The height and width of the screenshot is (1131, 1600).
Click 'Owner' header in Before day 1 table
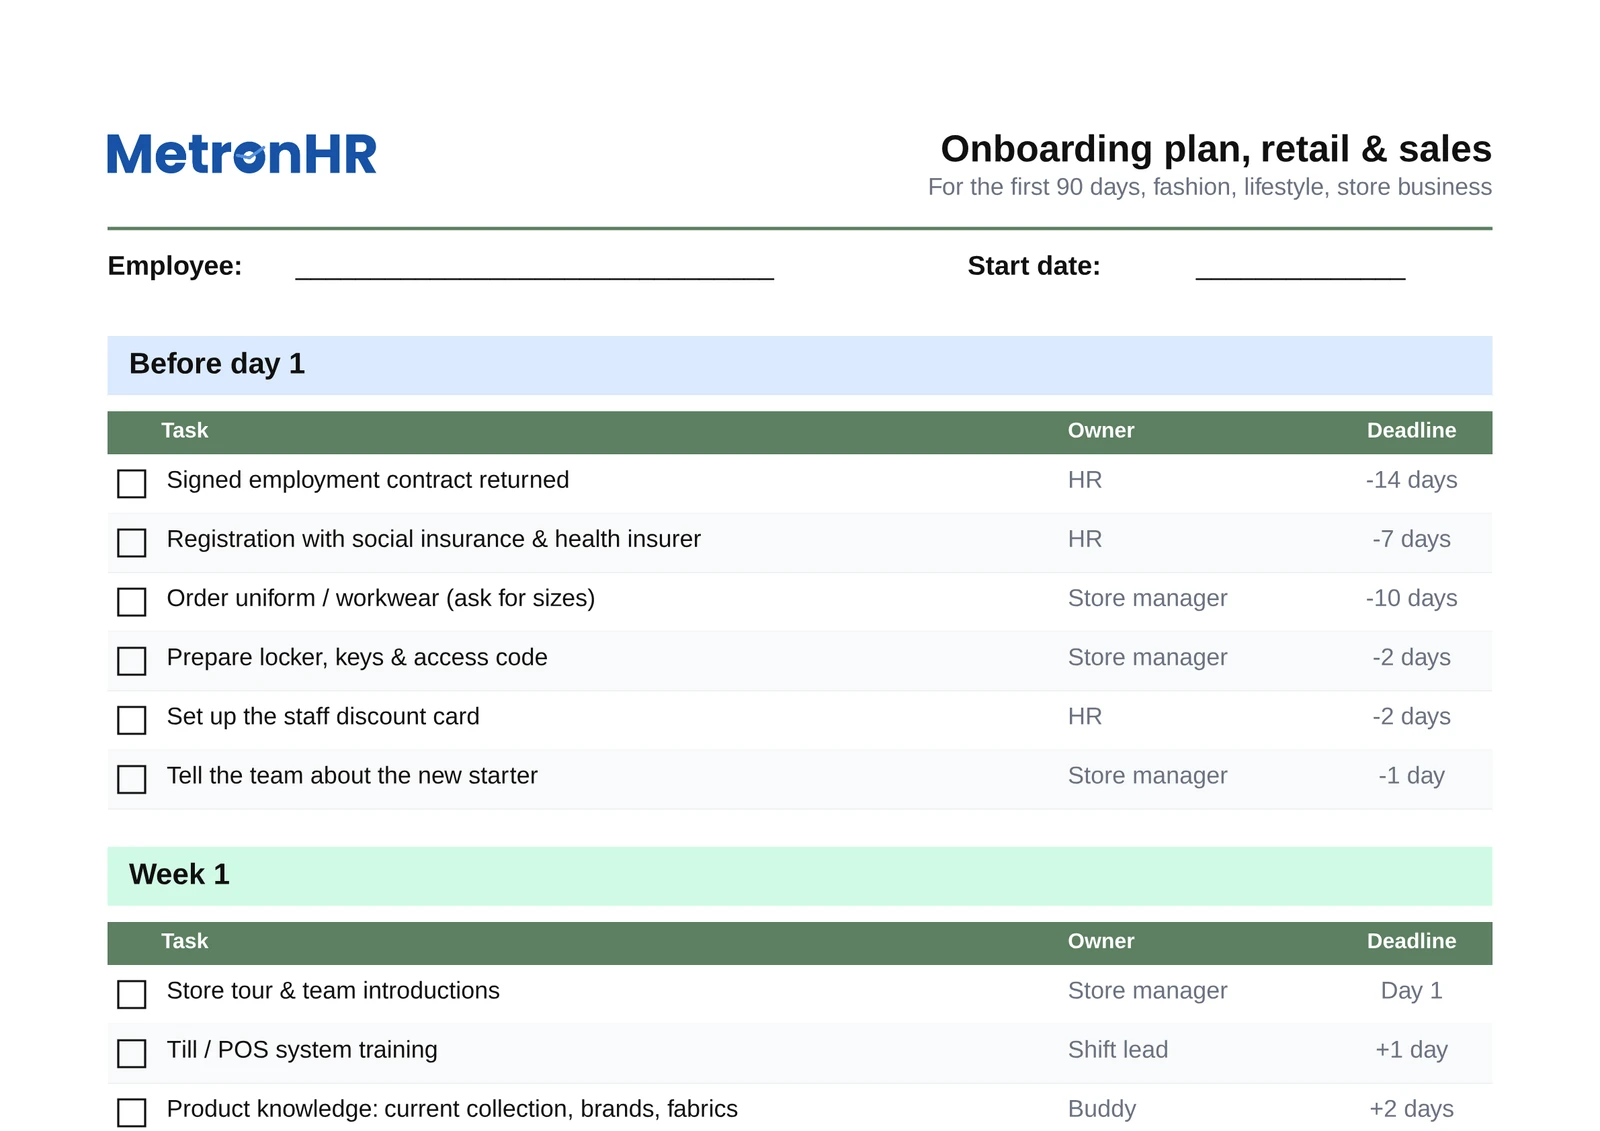point(1101,431)
